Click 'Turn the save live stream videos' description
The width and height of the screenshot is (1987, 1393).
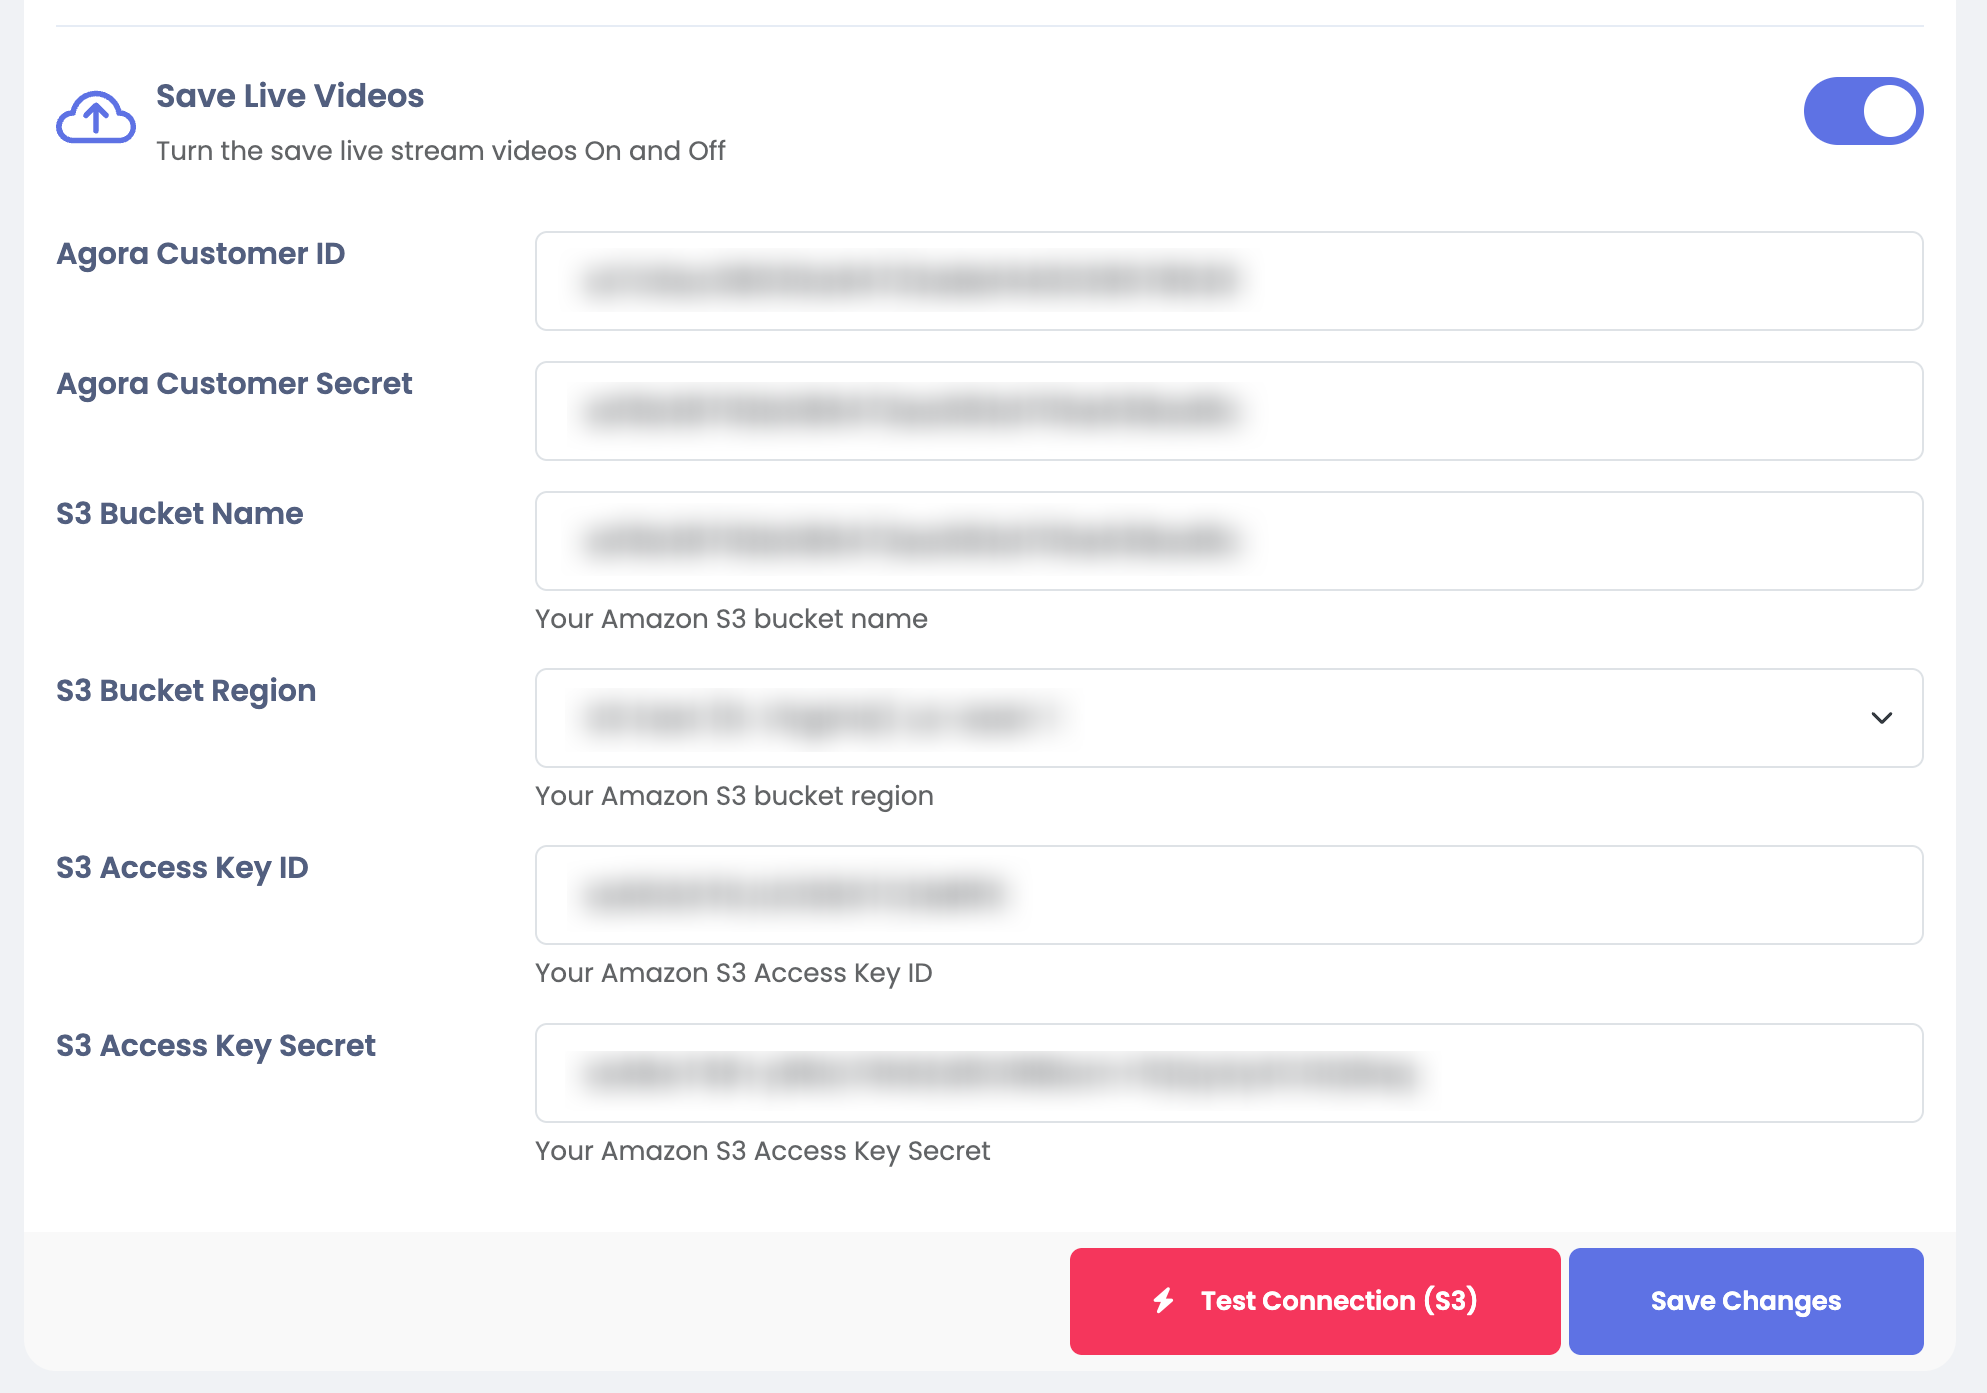[x=440, y=151]
